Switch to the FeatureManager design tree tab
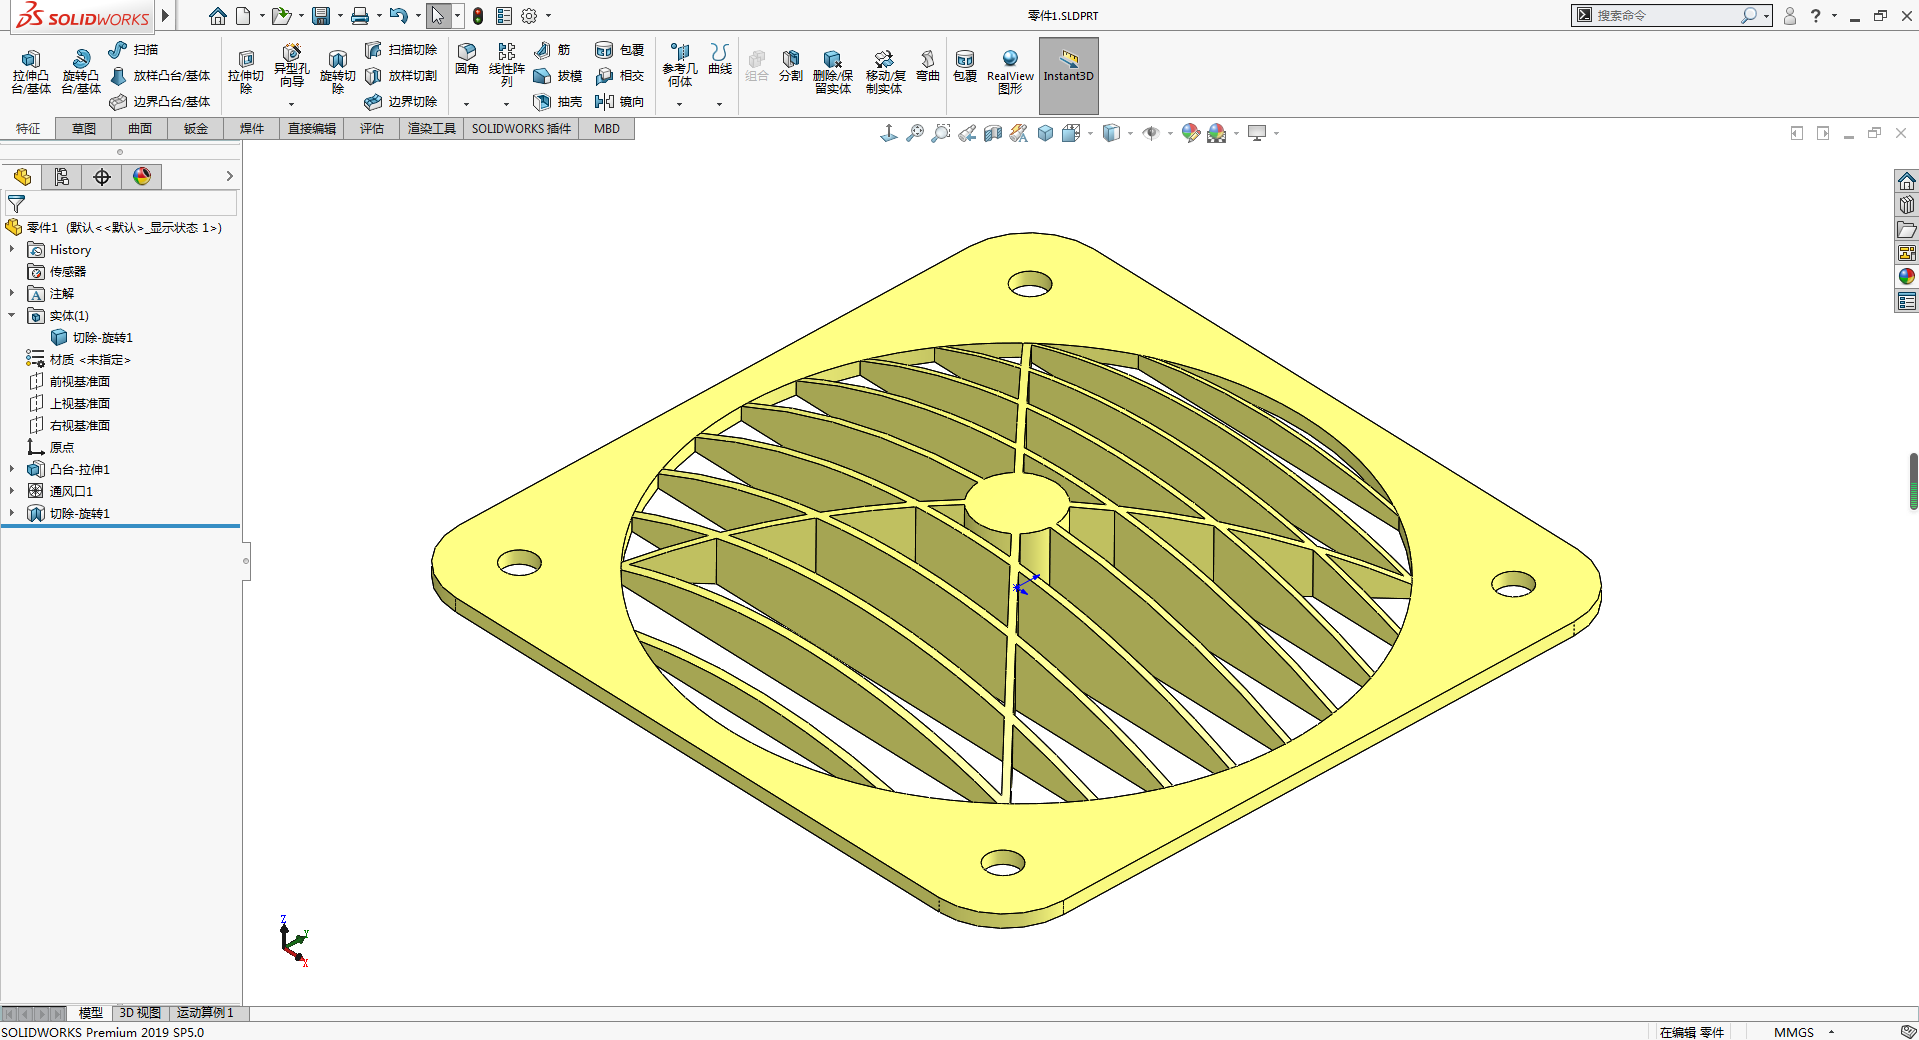1919x1040 pixels. (22, 177)
